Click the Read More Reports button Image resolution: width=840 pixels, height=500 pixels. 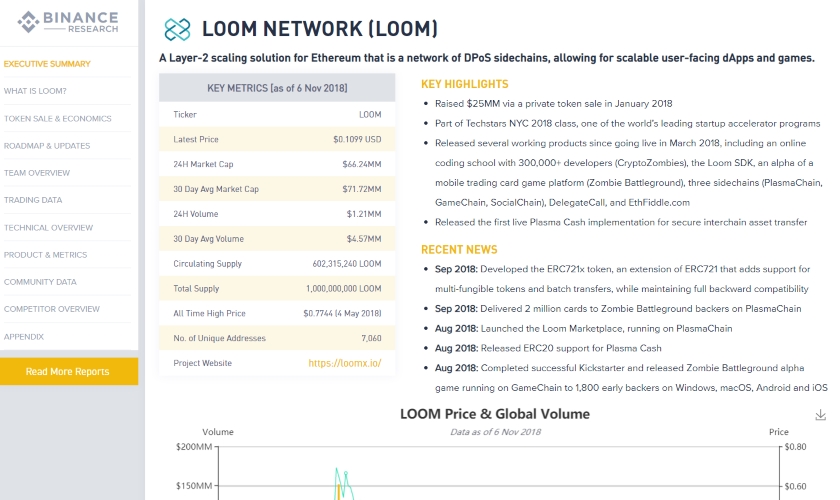[69, 371]
